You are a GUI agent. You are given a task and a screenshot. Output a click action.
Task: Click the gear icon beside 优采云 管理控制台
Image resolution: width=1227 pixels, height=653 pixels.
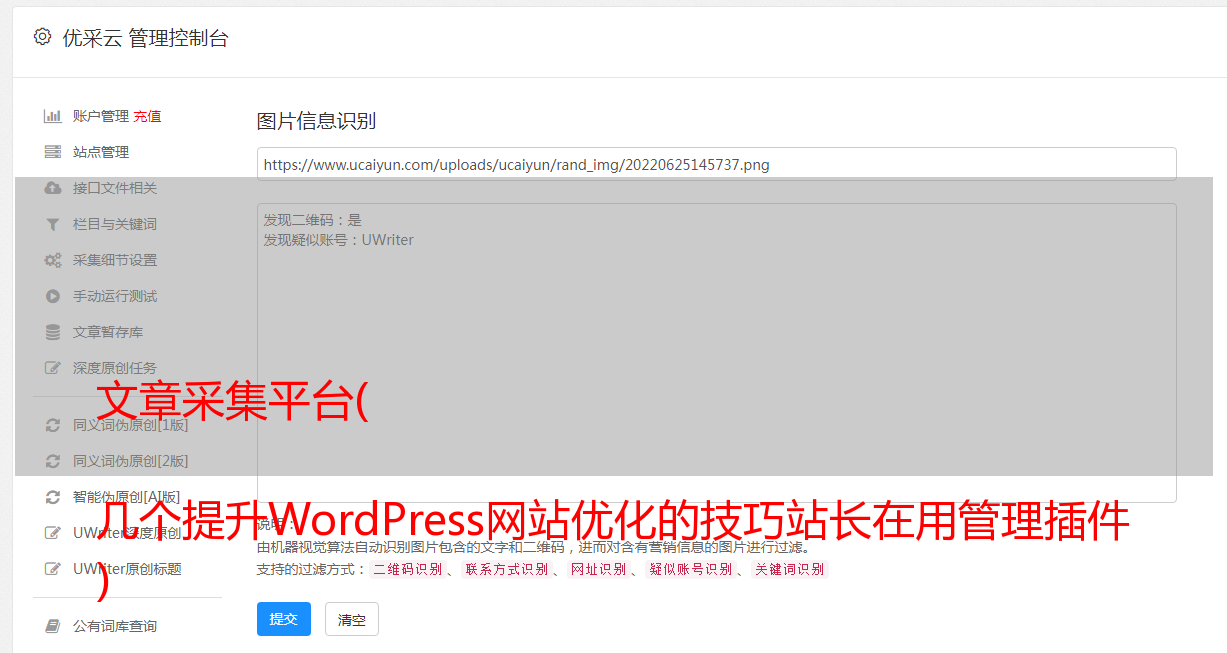(42, 37)
